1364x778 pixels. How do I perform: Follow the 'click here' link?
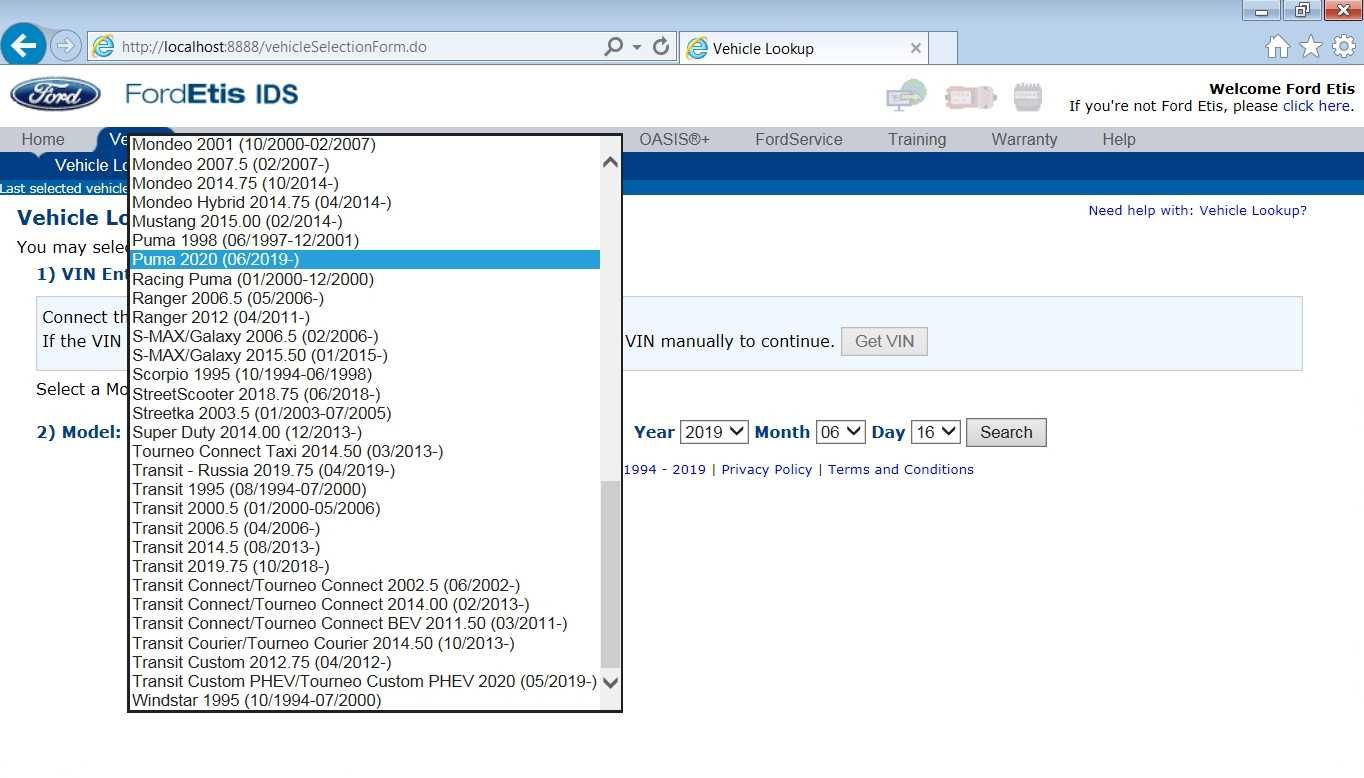click(1316, 106)
